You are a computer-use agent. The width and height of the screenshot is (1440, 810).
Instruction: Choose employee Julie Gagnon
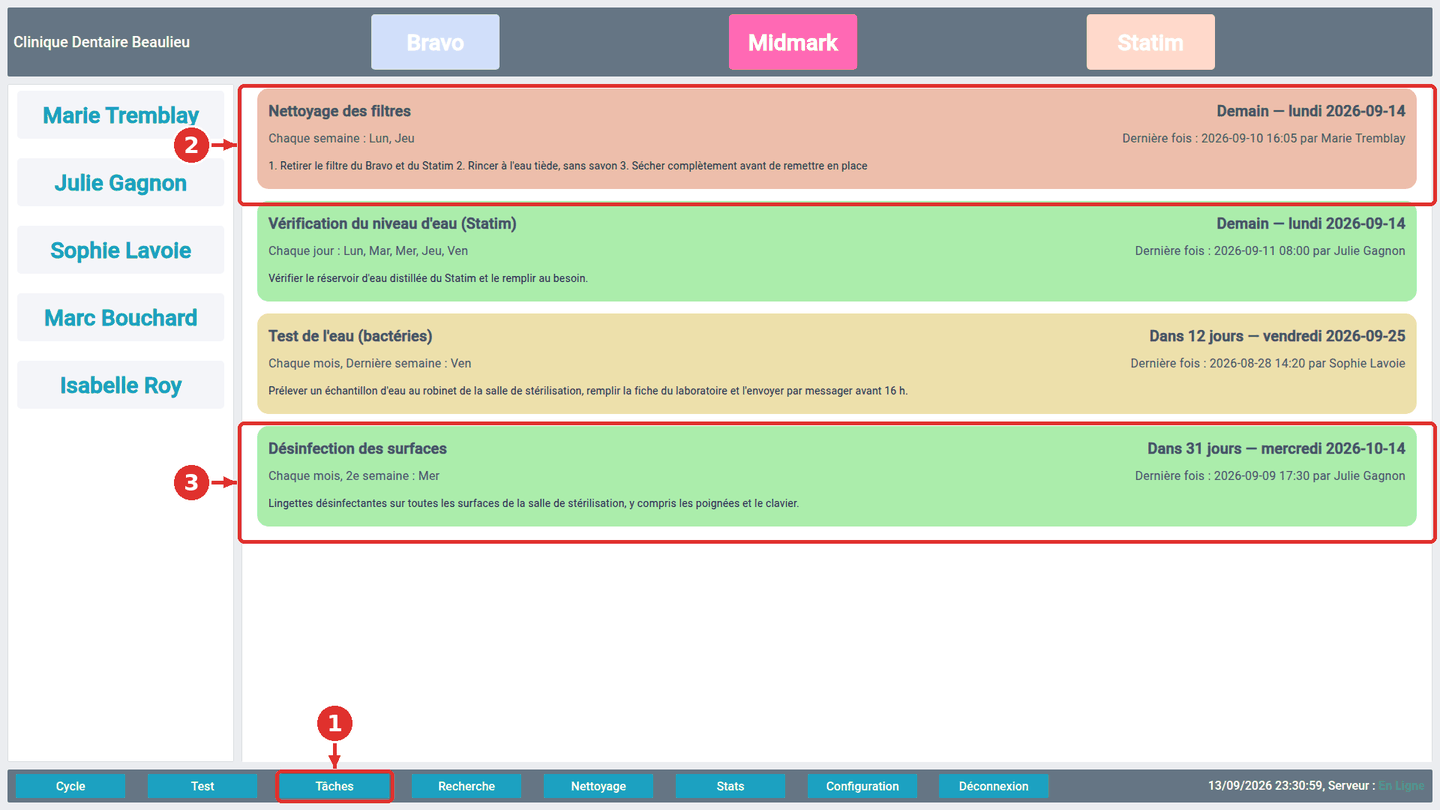(x=121, y=182)
